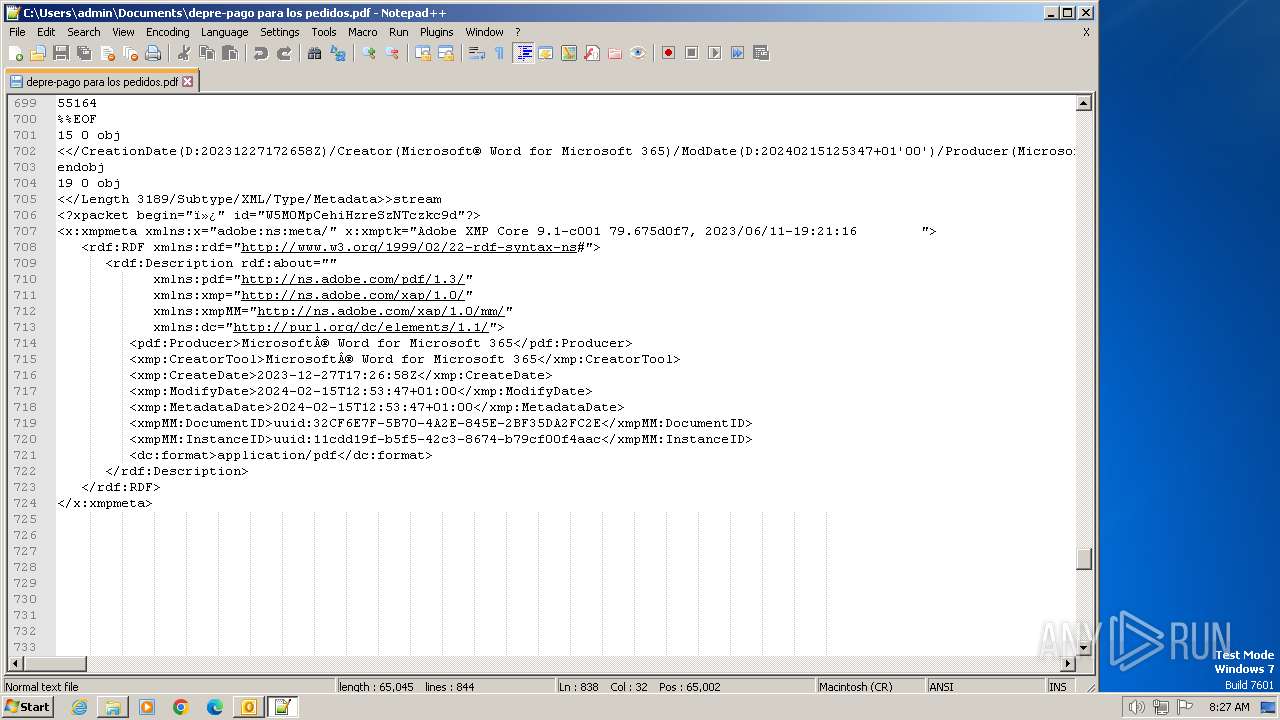Toggle synchronized vertical scrolling

click(423, 53)
